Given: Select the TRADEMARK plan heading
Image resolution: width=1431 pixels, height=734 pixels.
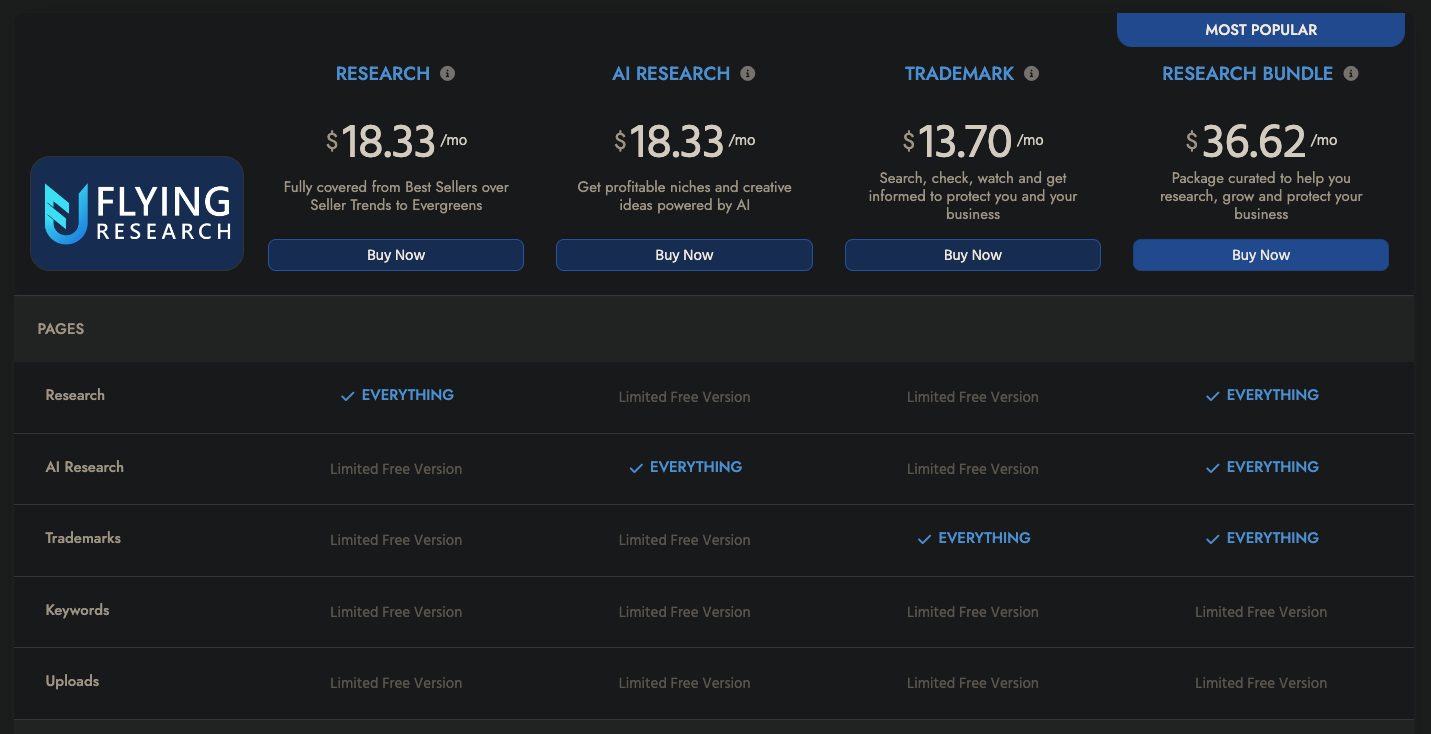Looking at the screenshot, I should (959, 74).
